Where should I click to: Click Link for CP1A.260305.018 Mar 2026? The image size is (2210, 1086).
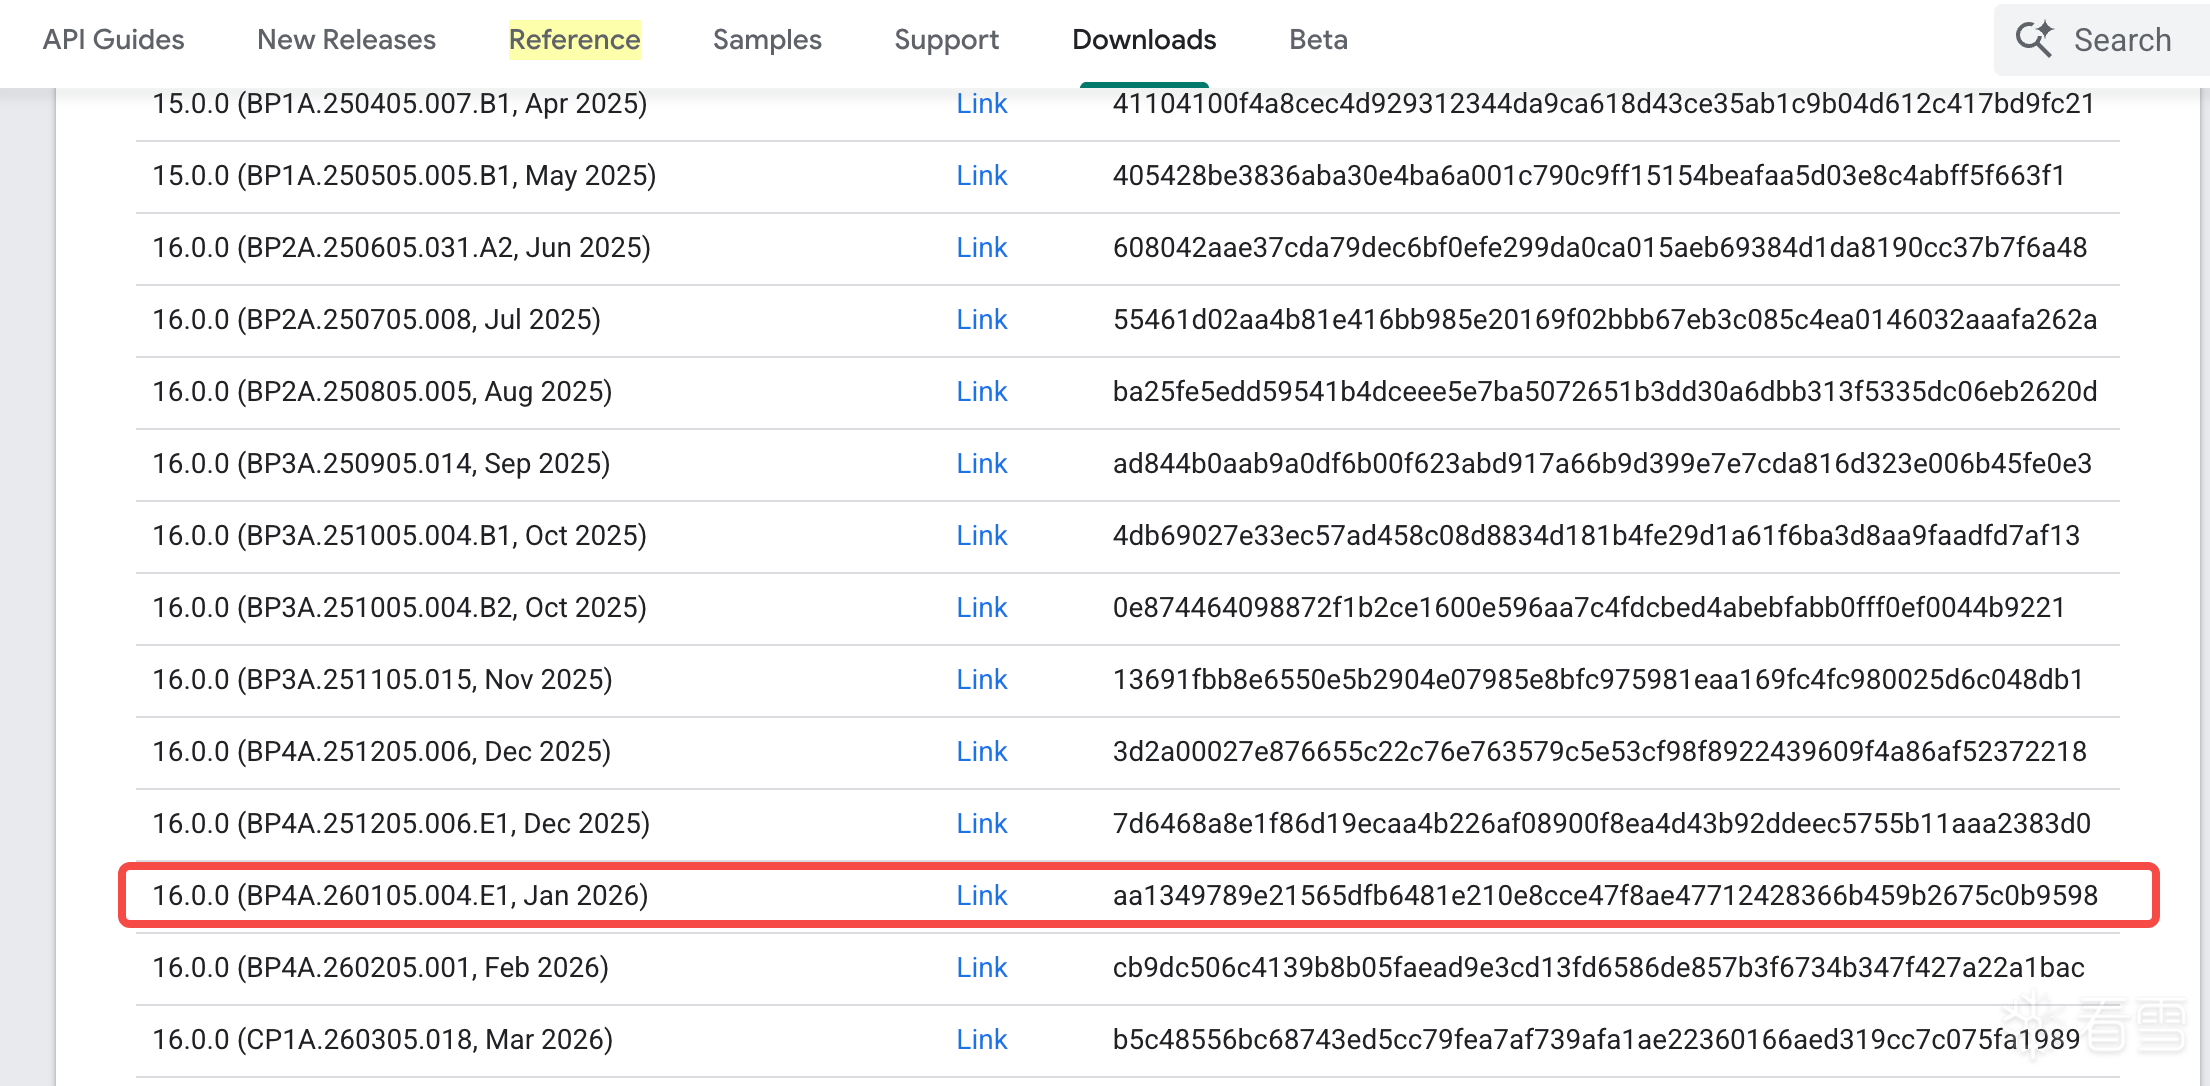[x=981, y=1040]
